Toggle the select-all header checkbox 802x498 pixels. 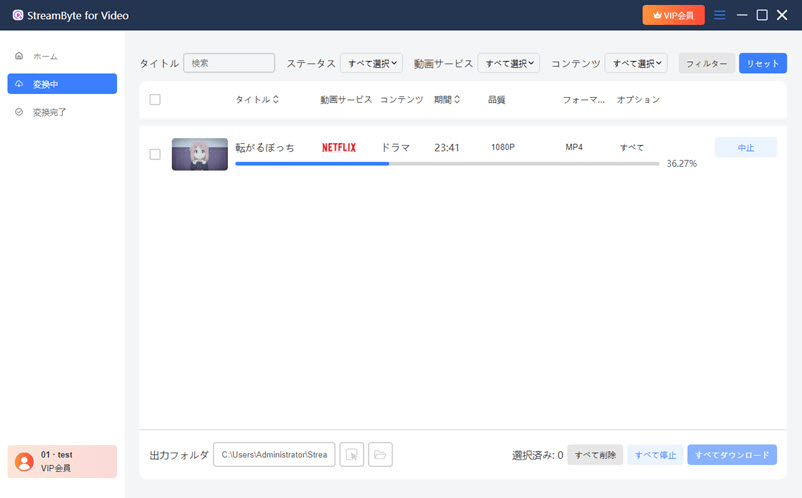tap(155, 100)
